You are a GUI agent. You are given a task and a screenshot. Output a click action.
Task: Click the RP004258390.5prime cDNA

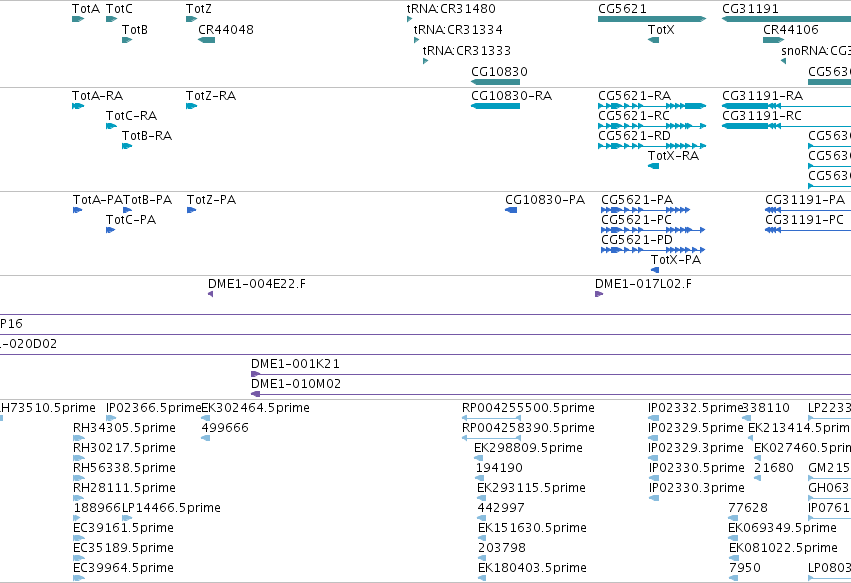(492, 438)
